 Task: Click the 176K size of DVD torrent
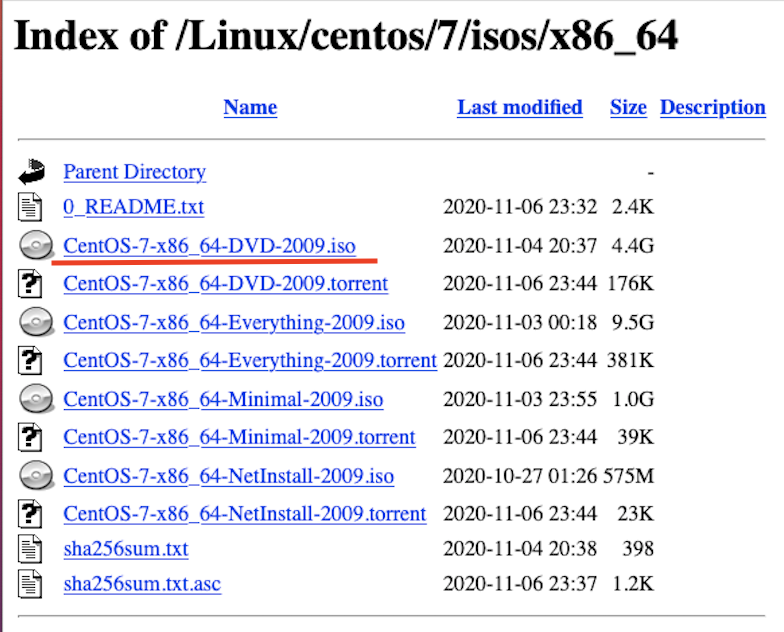click(x=630, y=284)
